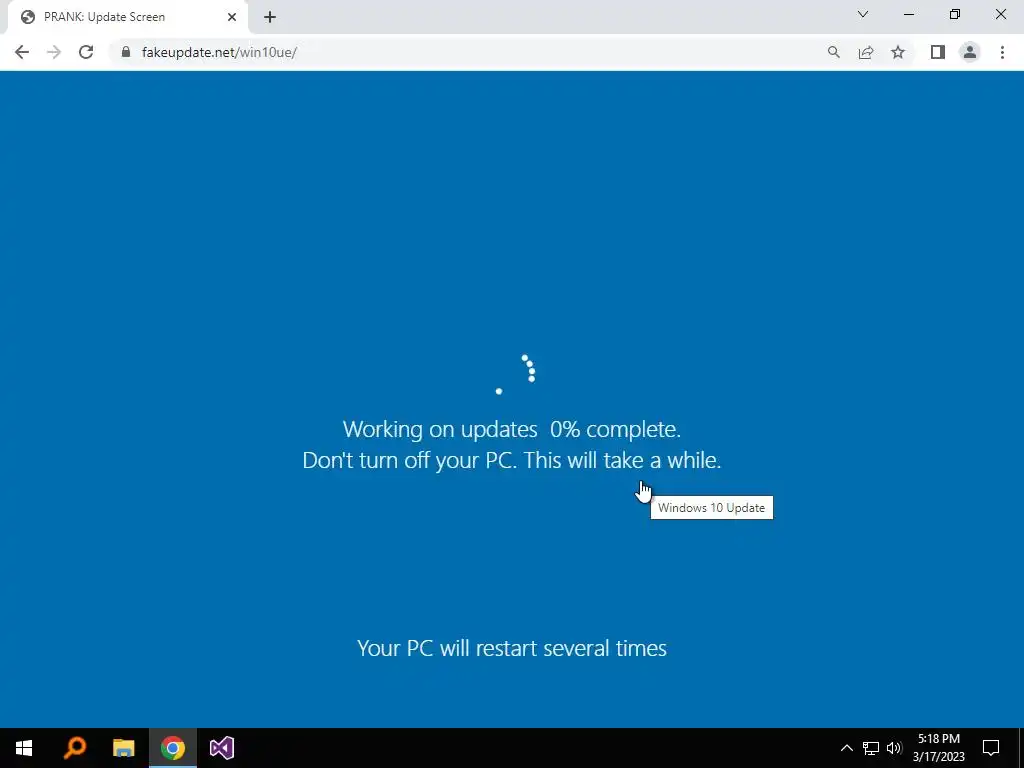Open File Explorer from the taskbar

[x=123, y=748]
